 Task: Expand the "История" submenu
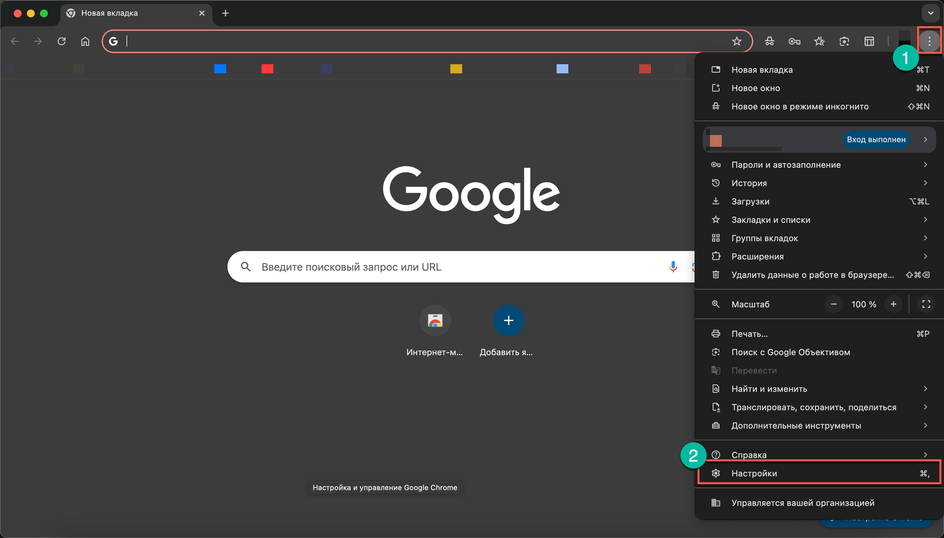[x=819, y=183]
